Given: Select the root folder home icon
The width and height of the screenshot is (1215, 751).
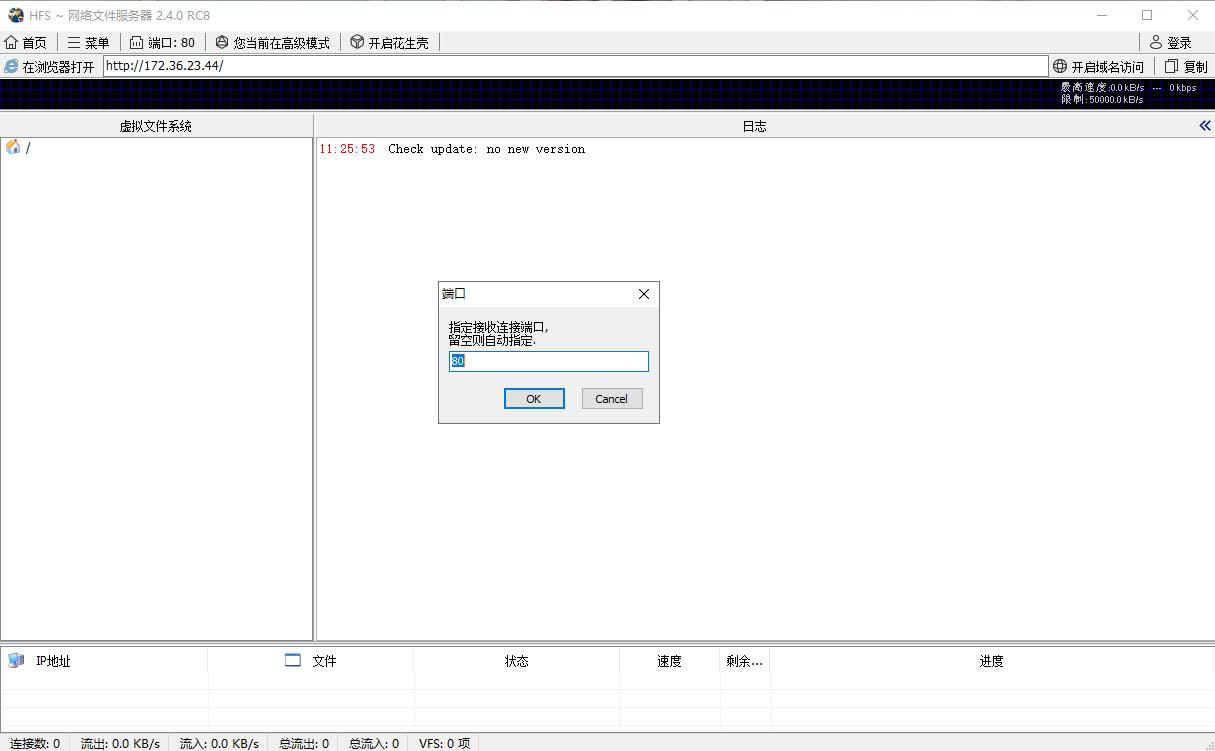Looking at the screenshot, I should pyautogui.click(x=13, y=148).
